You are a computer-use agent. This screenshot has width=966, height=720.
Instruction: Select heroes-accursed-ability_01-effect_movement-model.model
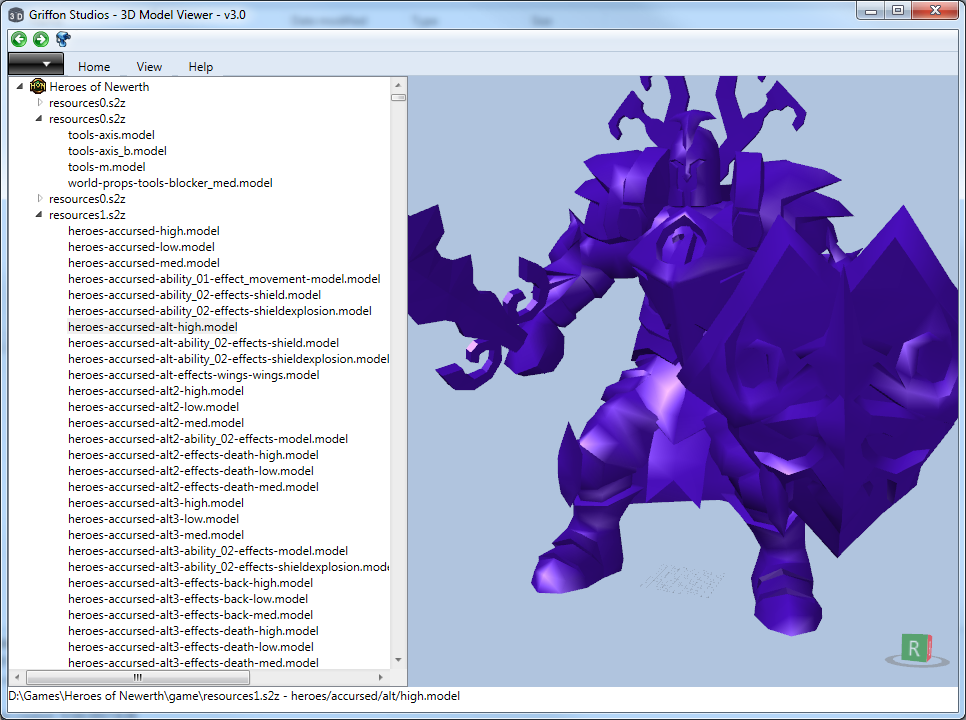coord(224,279)
